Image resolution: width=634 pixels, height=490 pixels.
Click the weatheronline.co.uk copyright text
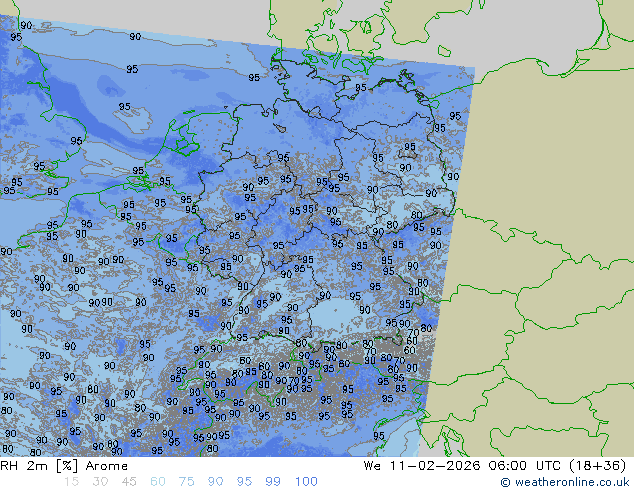coord(565,482)
